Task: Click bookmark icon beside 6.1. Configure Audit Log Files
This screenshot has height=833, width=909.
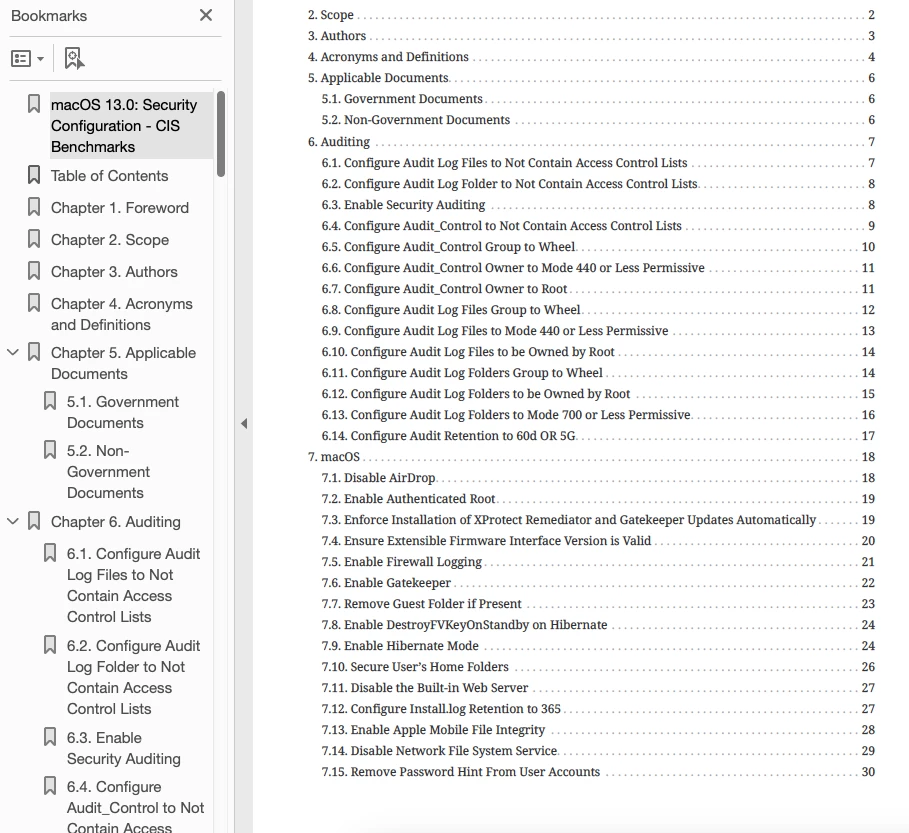Action: (50, 553)
